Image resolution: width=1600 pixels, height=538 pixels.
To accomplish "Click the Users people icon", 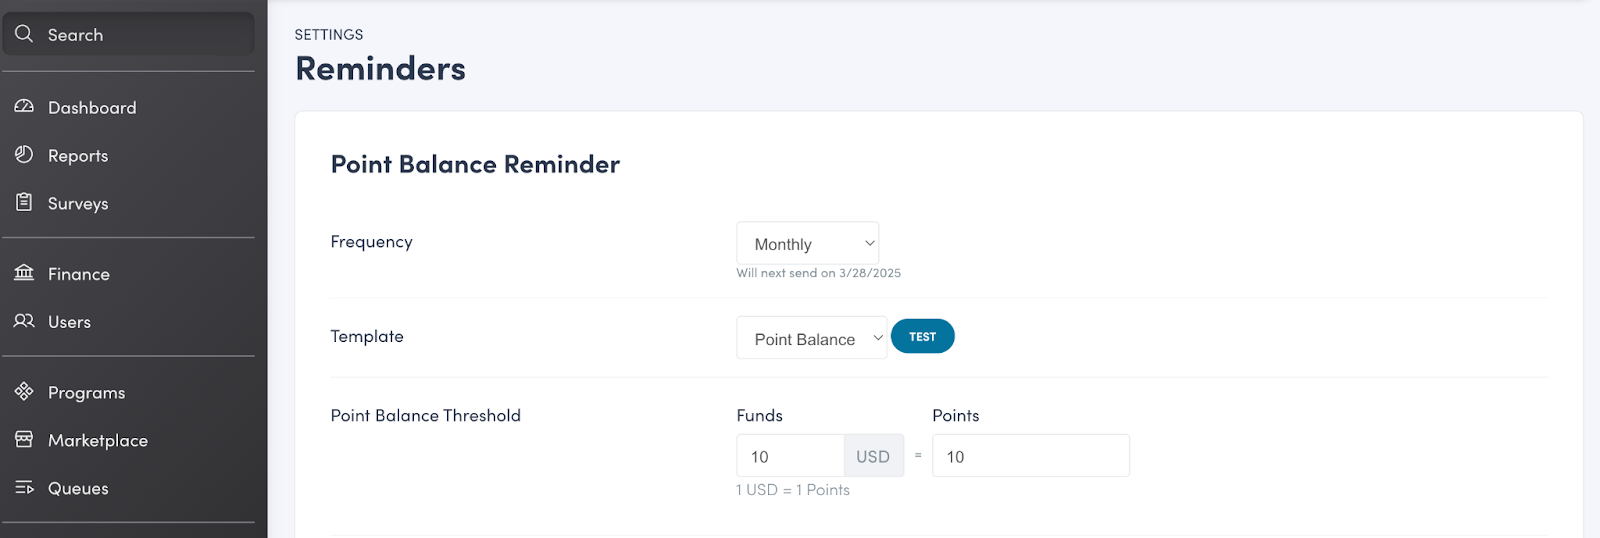I will pos(24,321).
